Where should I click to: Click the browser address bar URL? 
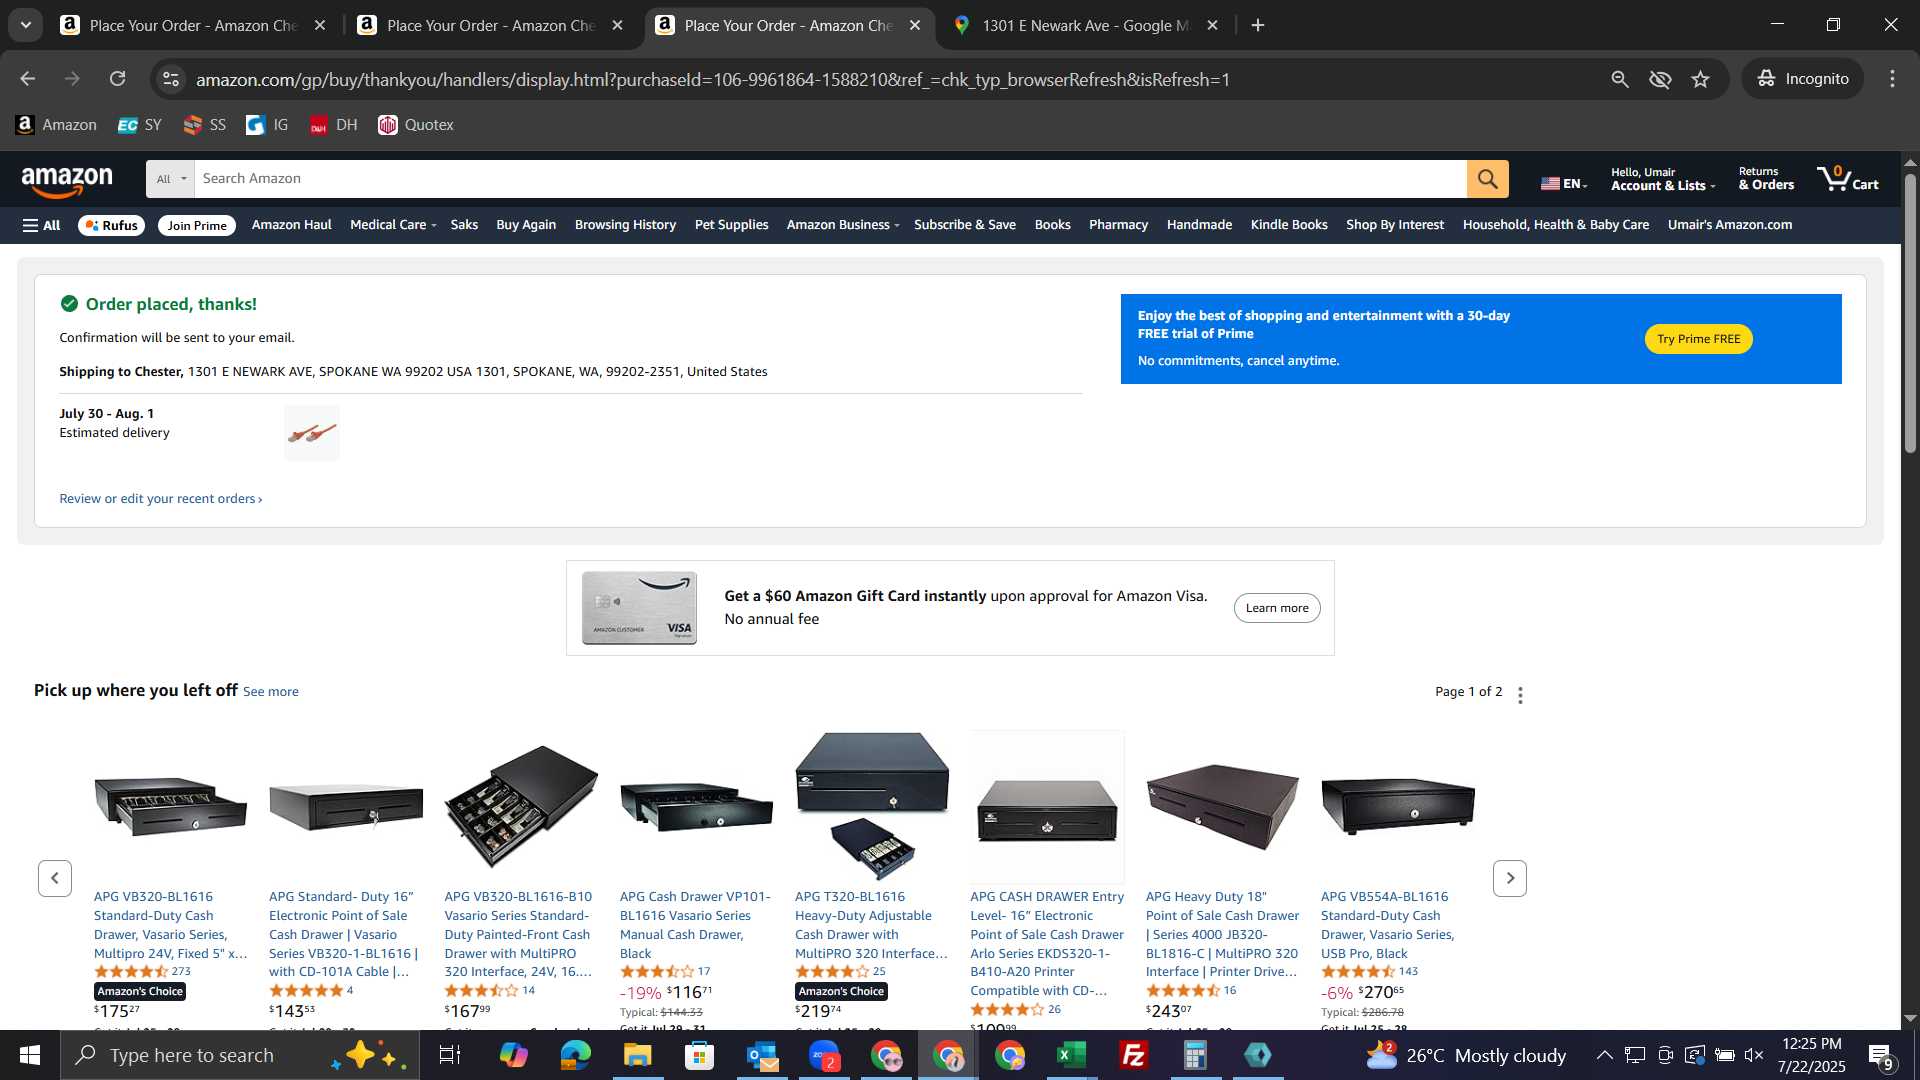coord(712,79)
